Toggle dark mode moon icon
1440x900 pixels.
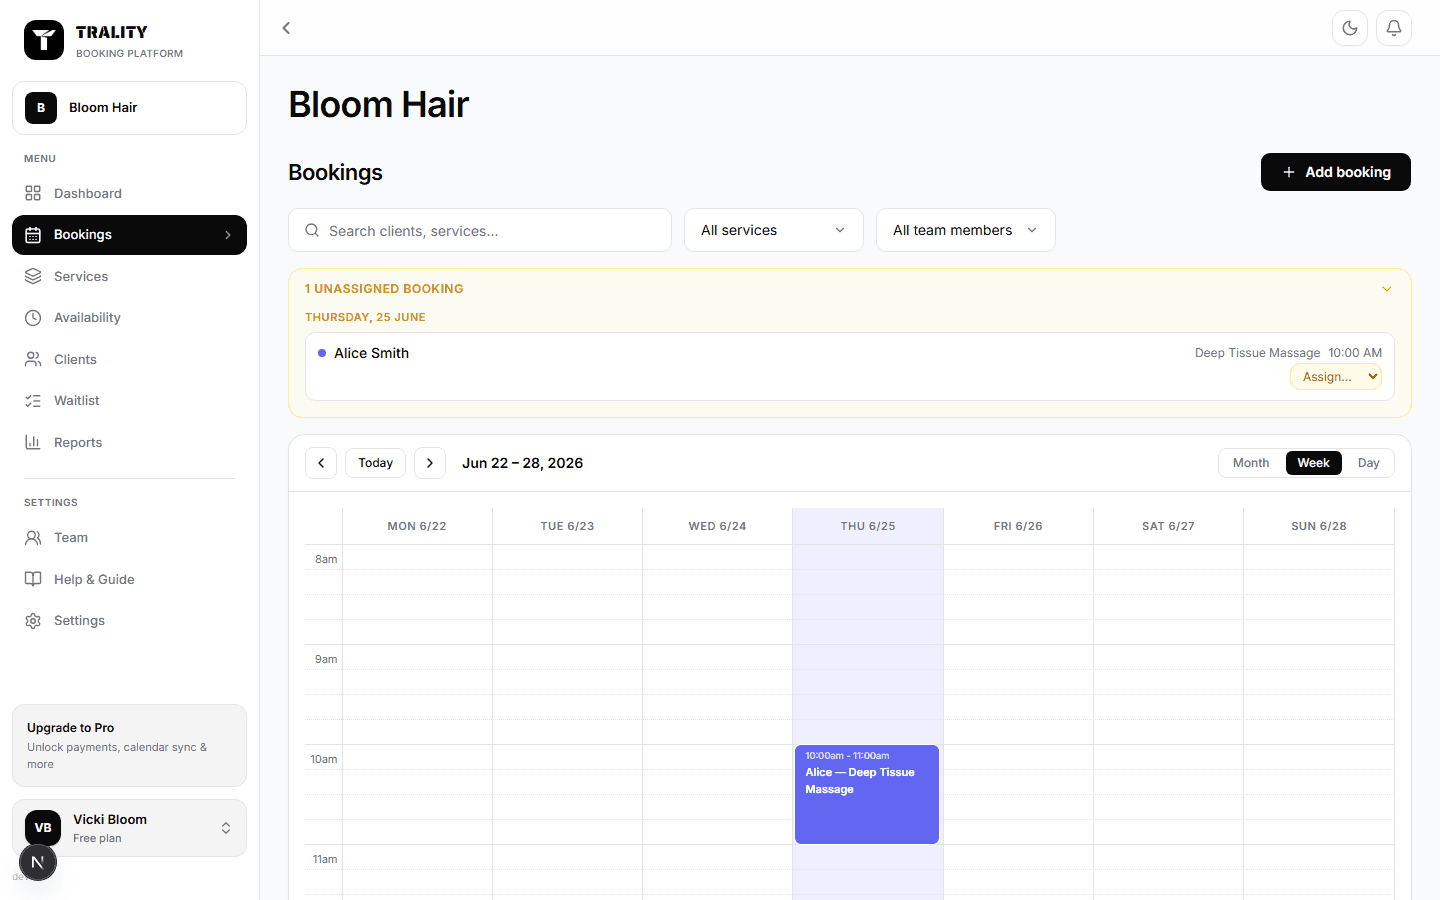1350,28
